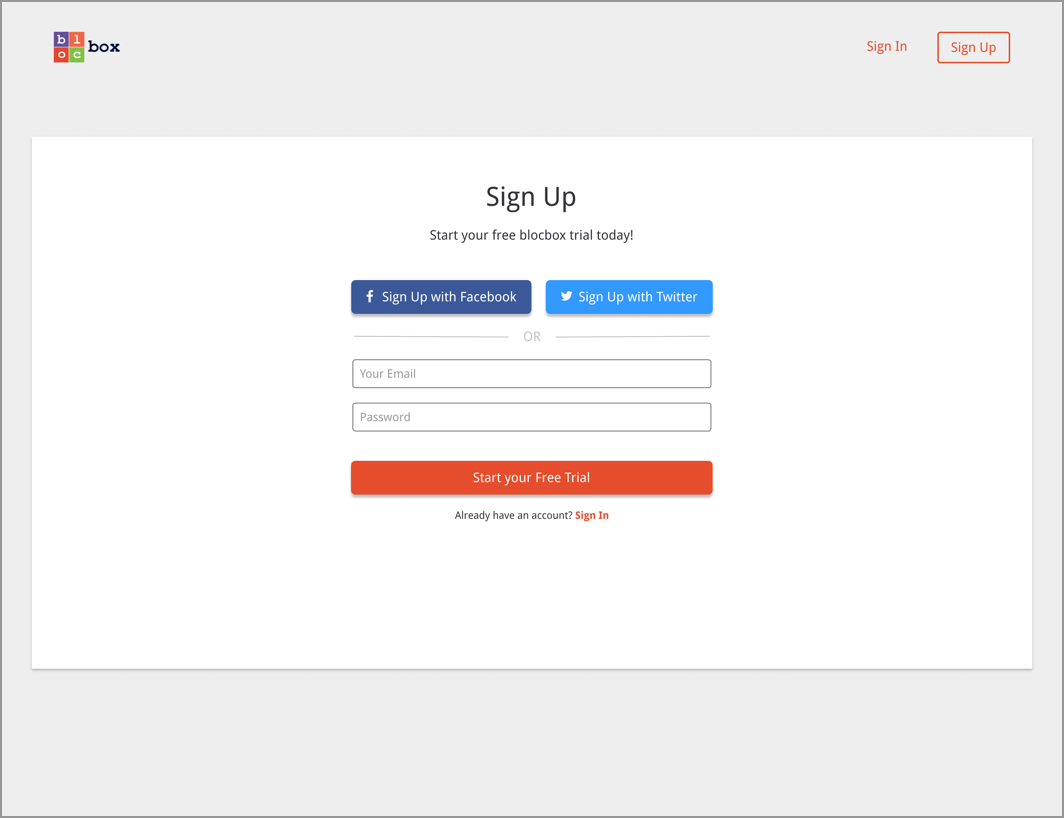Click the OR divider label
Viewport: 1064px width, 818px height.
(x=532, y=337)
